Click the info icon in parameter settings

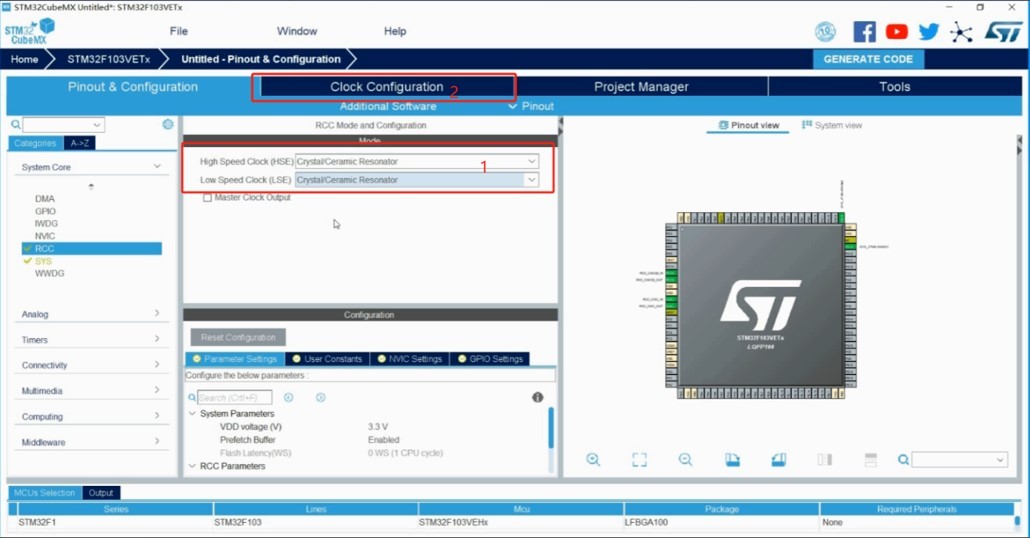pos(537,397)
